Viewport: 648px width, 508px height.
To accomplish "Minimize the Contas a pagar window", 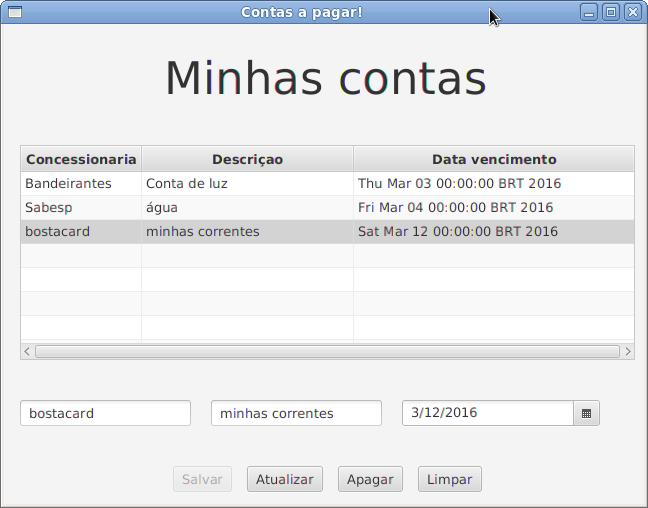I will click(590, 12).
